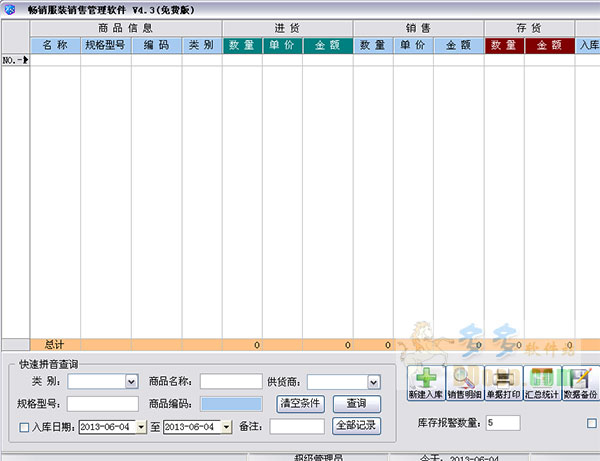Focus the 规格型号 input field
Image resolution: width=600 pixels, height=461 pixels.
[103, 404]
